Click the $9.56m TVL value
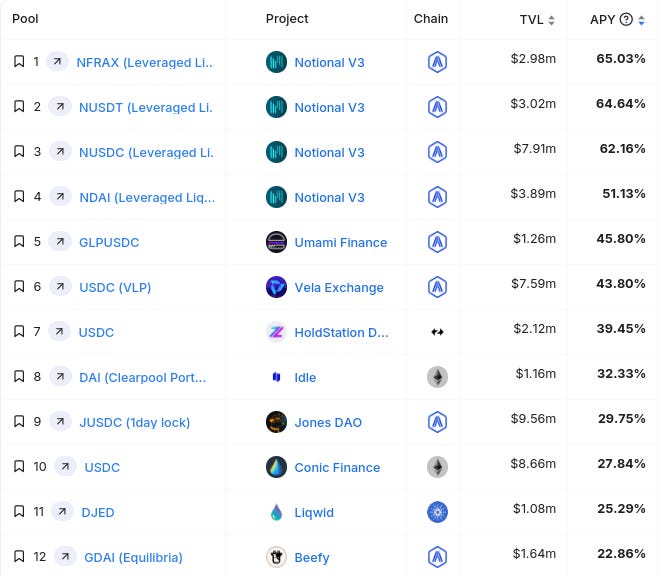The image size is (660, 576). coord(533,419)
